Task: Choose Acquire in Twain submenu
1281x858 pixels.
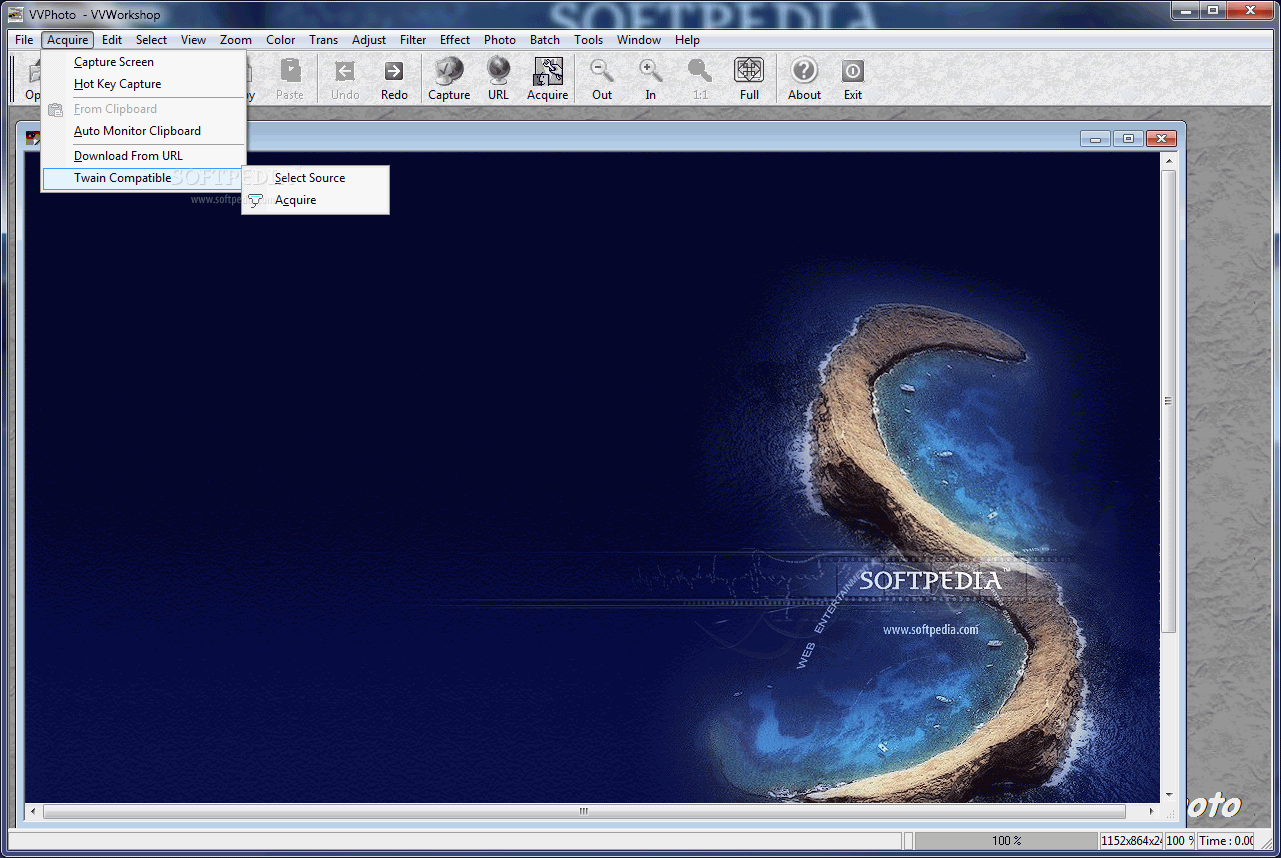Action: (315, 200)
